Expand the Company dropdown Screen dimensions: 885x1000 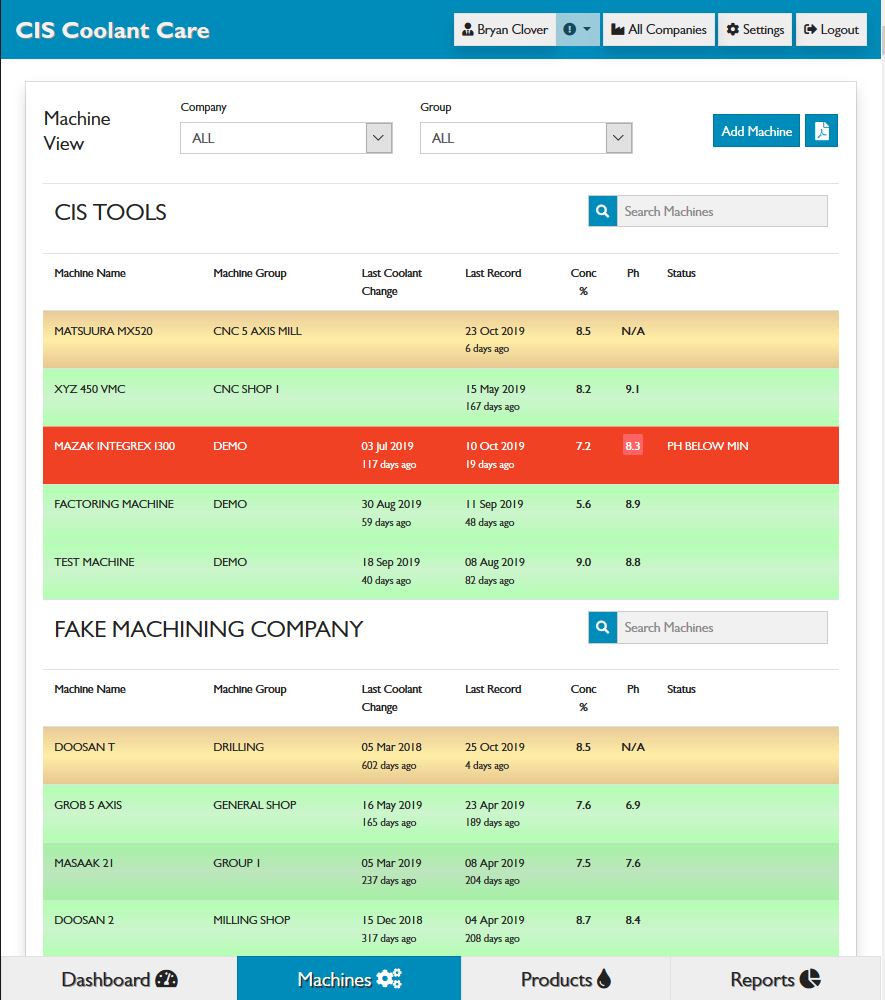point(285,138)
